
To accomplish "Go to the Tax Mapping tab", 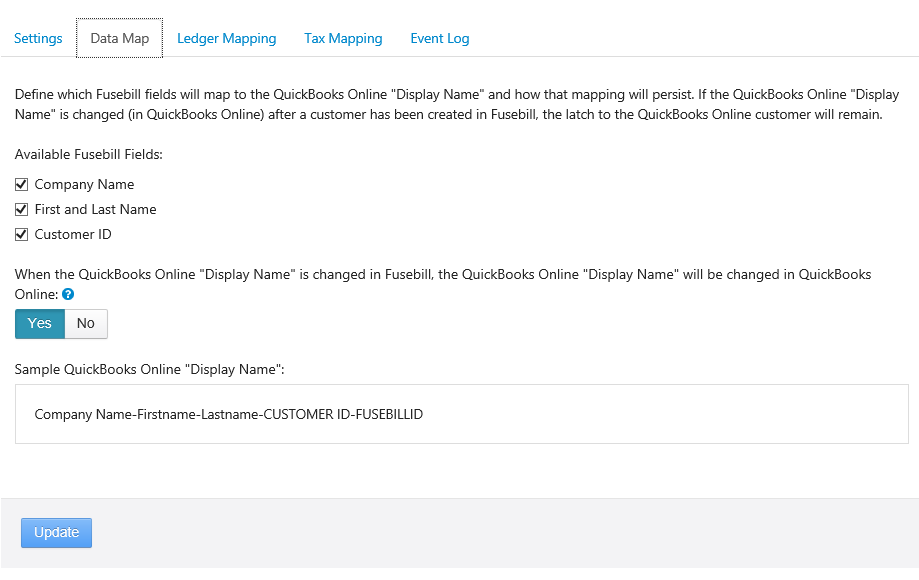I will (343, 39).
